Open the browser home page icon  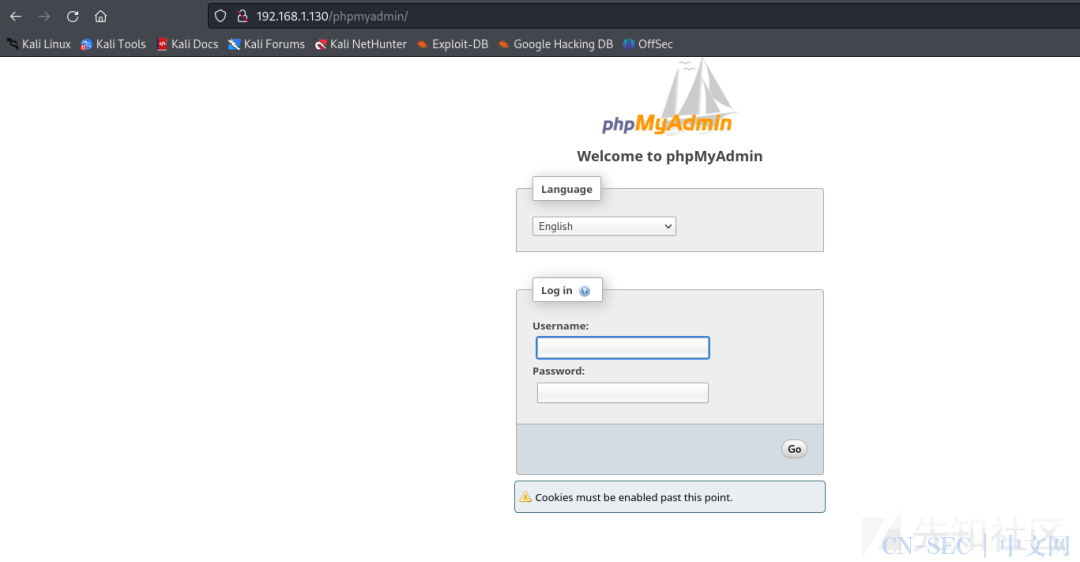click(x=101, y=16)
